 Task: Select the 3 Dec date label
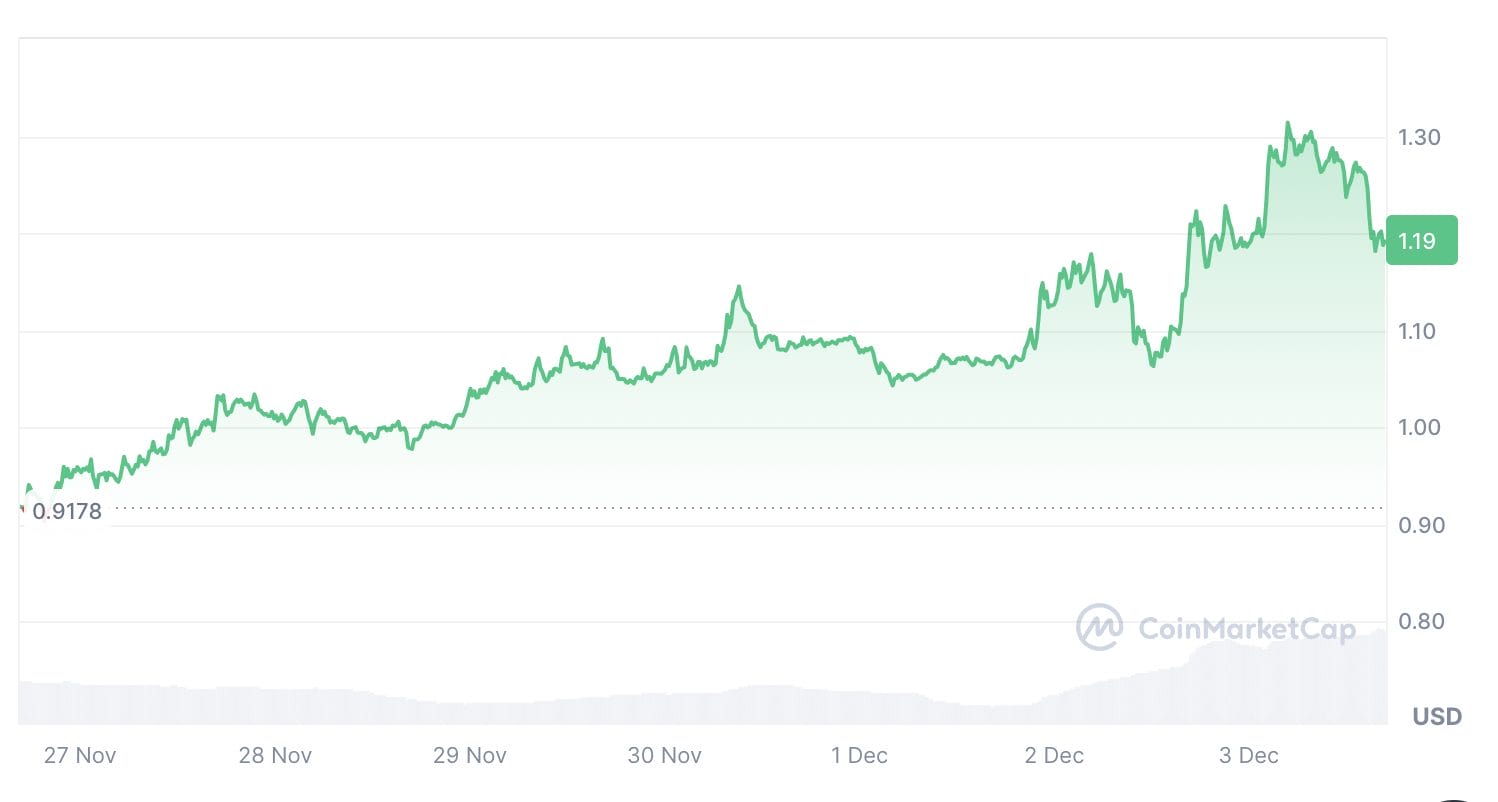tap(1249, 756)
